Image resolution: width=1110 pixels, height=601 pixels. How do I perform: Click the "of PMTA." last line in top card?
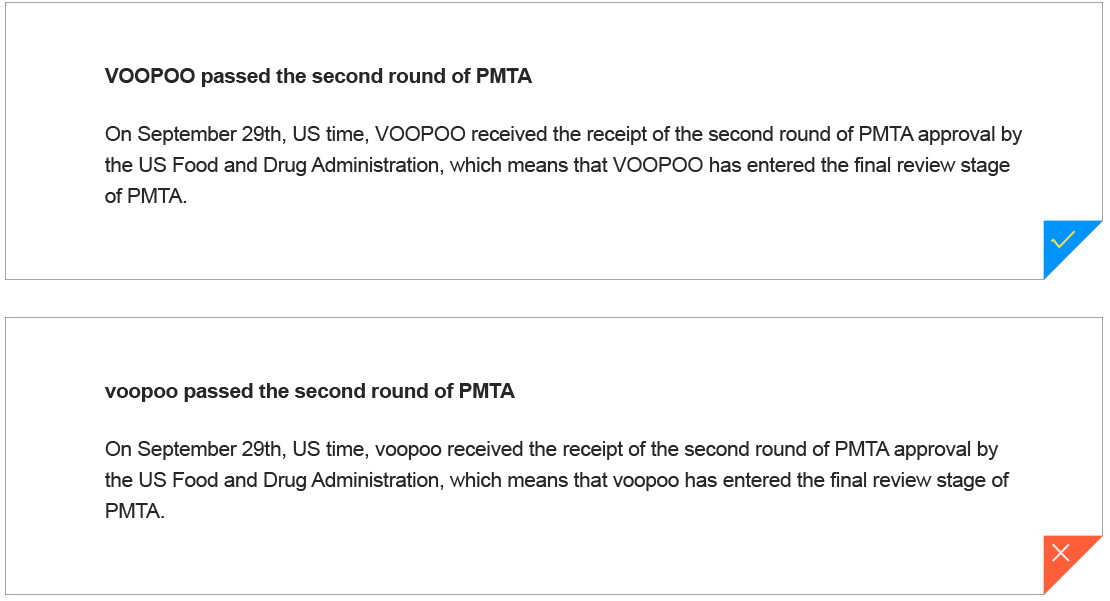146,196
